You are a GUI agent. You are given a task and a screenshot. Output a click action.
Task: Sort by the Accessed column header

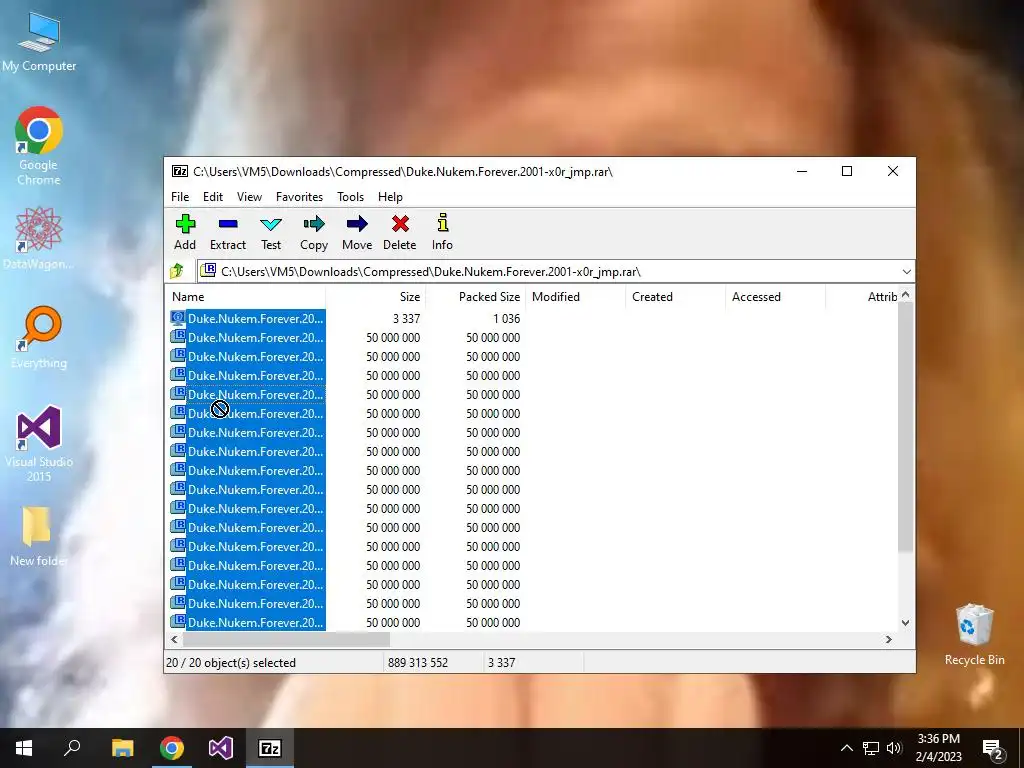click(x=775, y=296)
